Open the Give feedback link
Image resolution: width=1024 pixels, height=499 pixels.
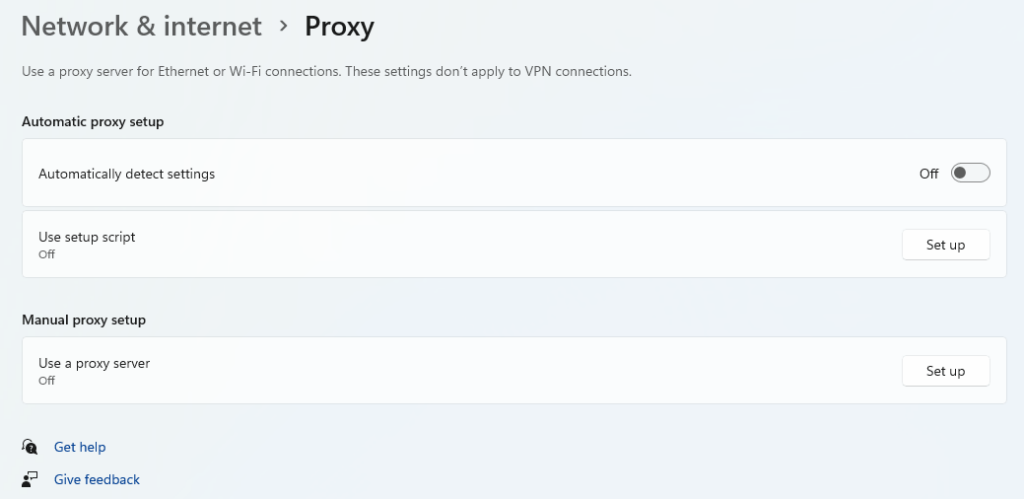pos(97,479)
